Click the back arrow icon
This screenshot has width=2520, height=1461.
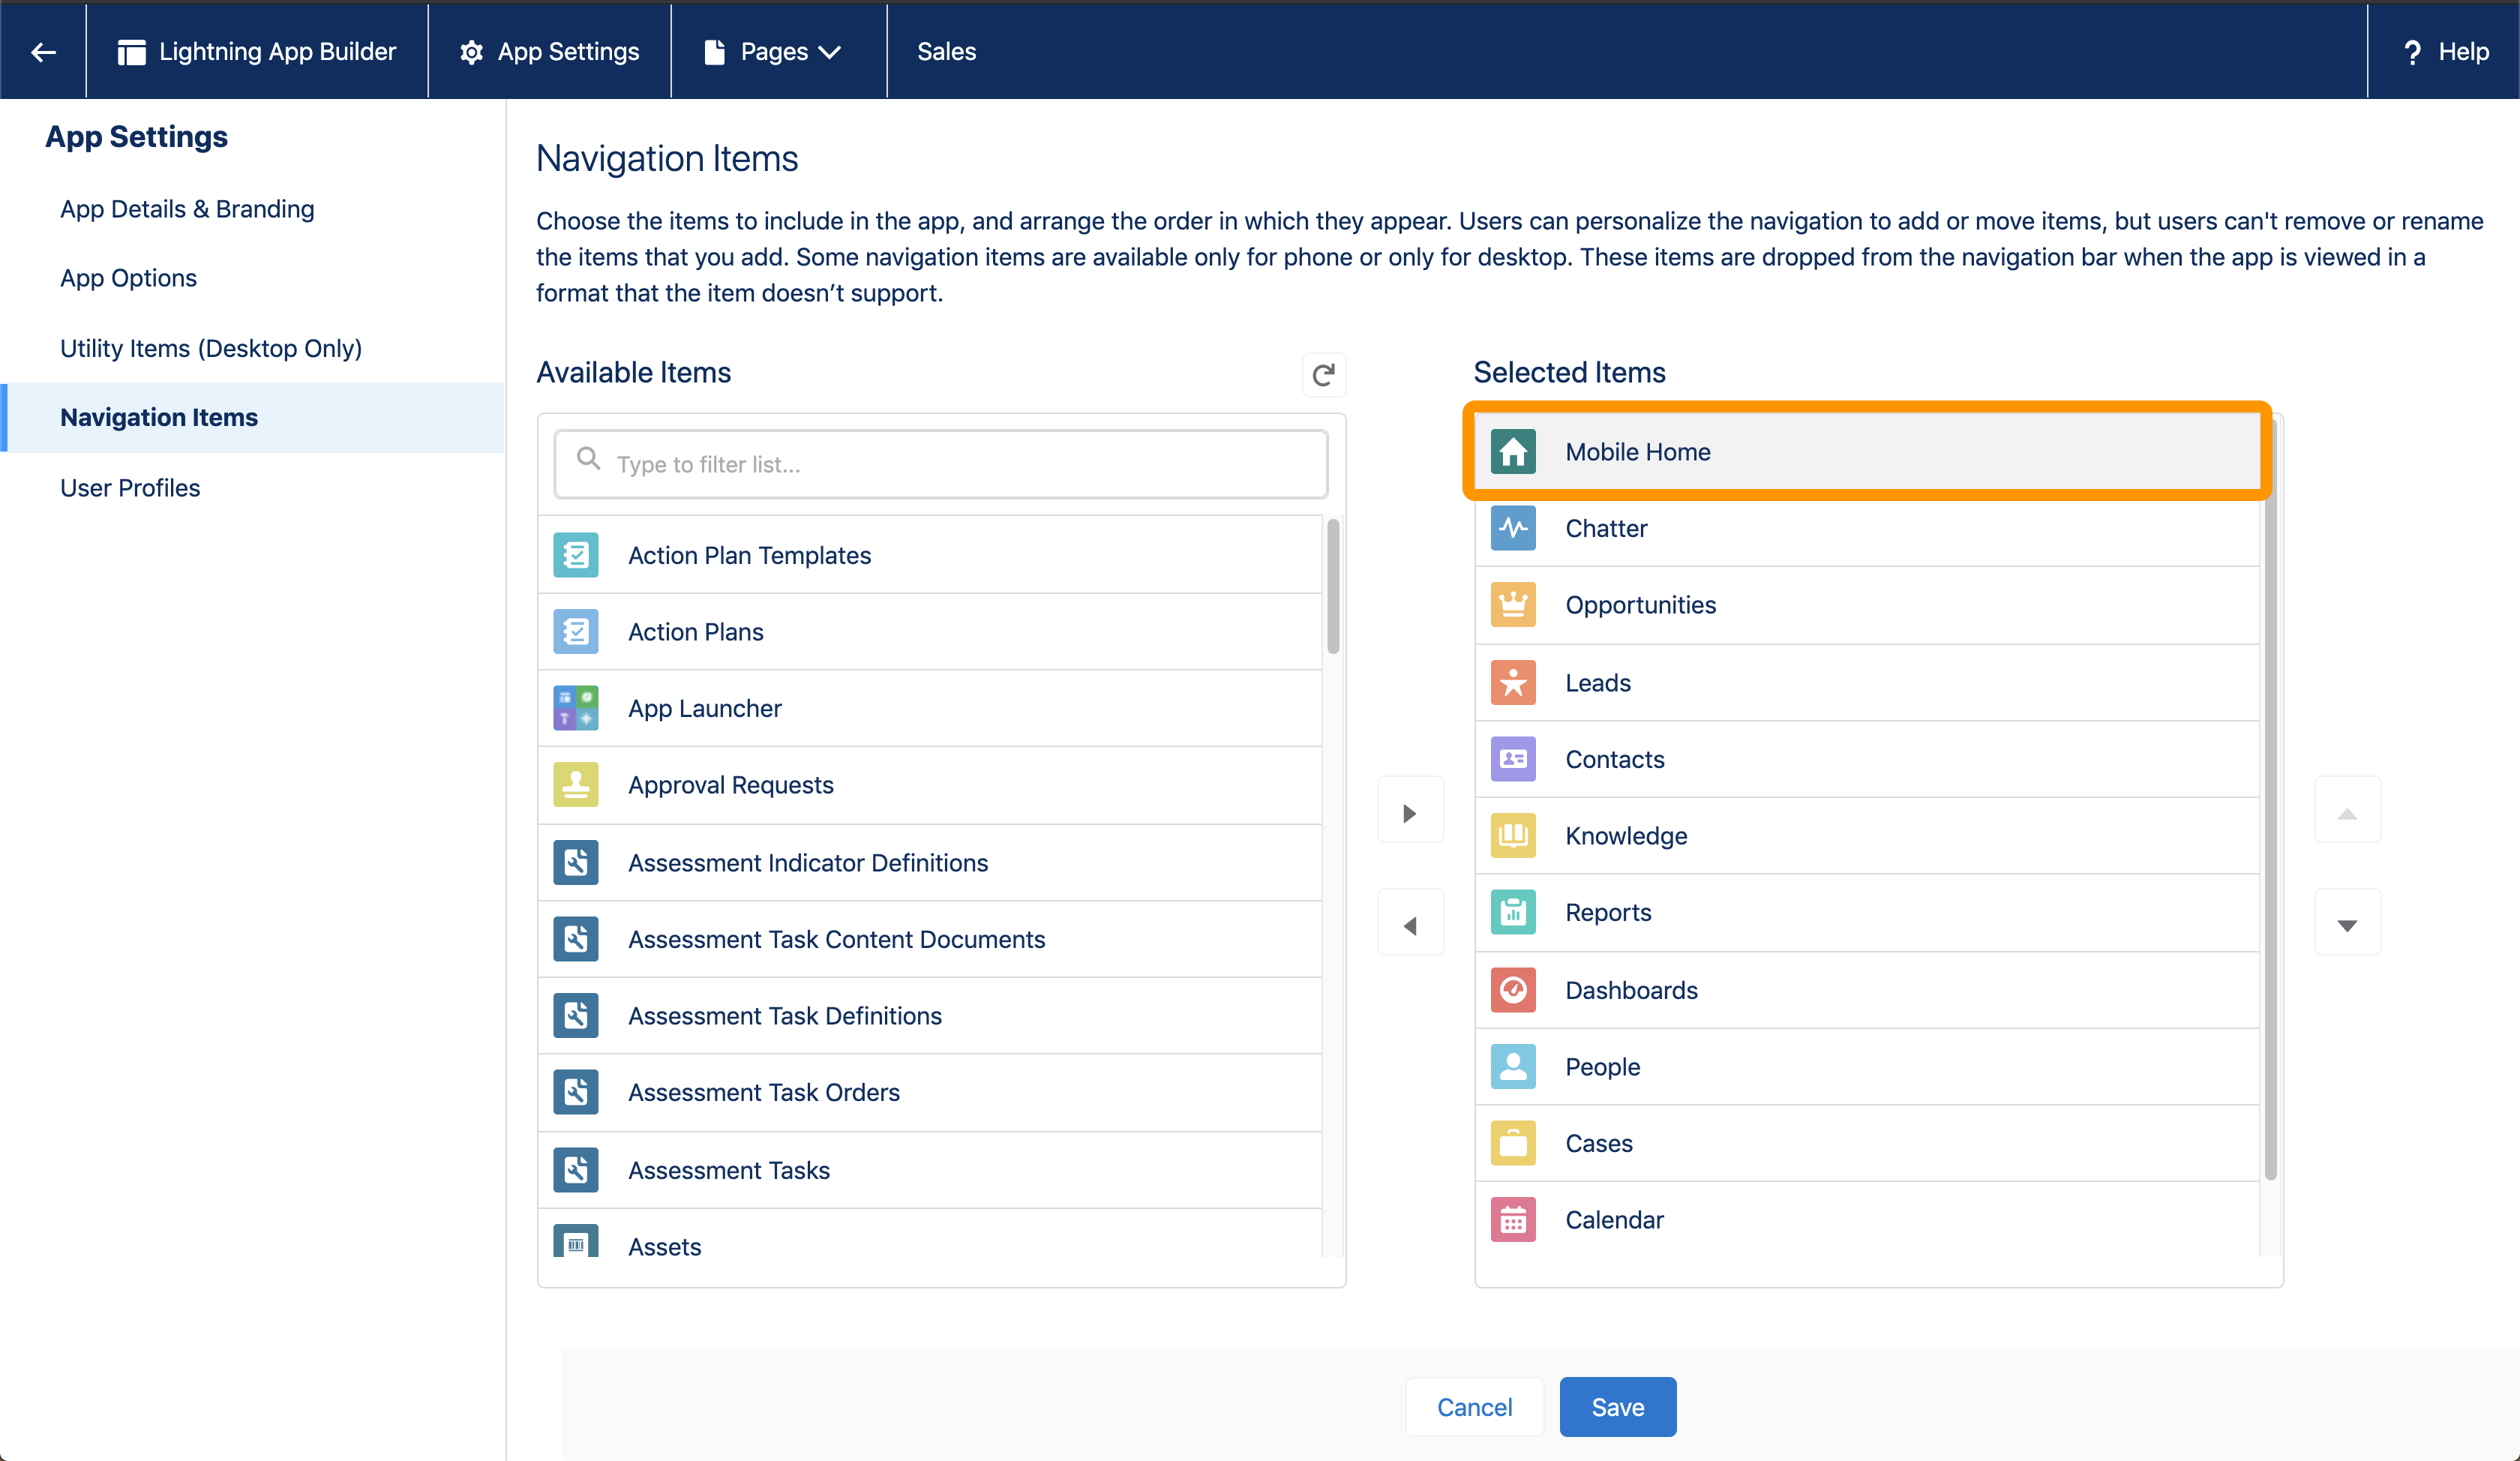click(x=43, y=52)
